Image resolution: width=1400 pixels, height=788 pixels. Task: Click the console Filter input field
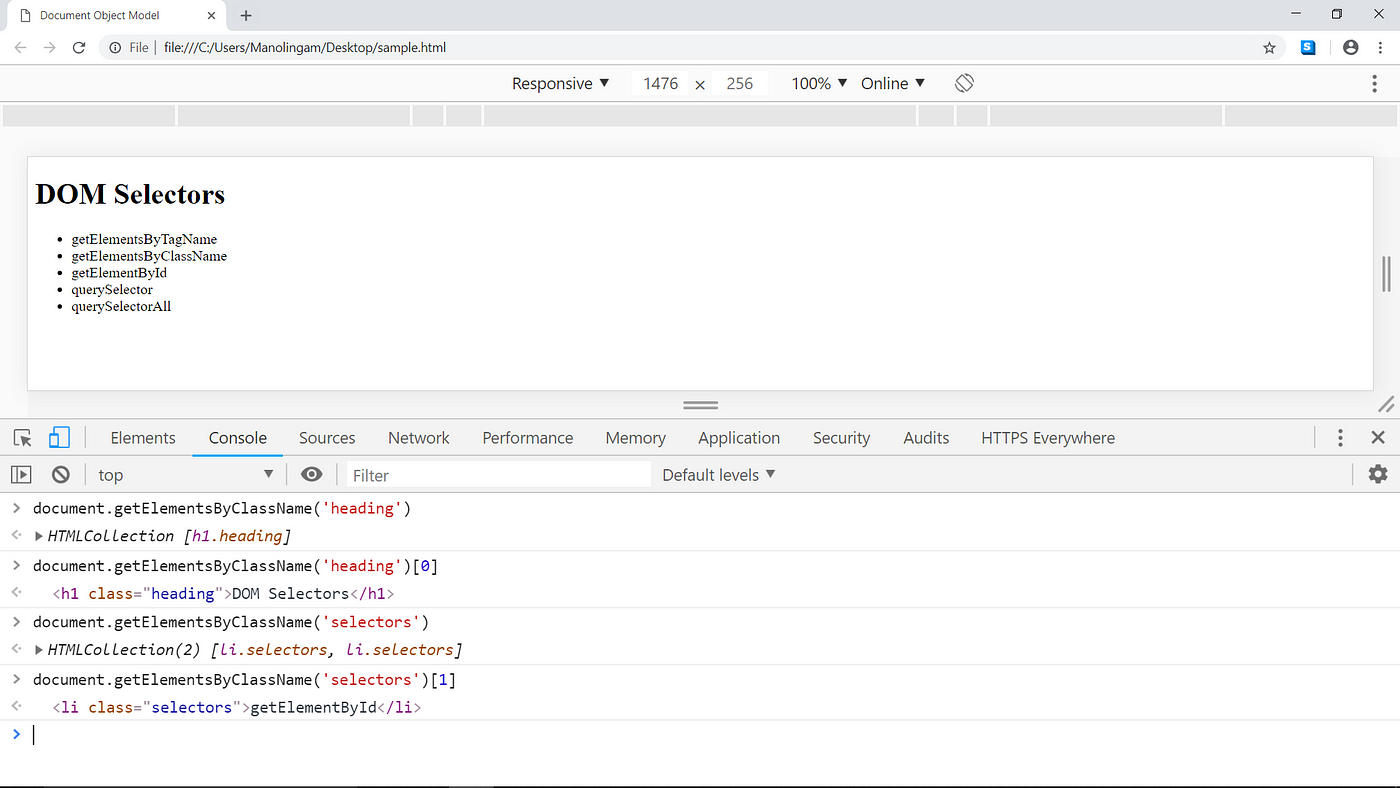(x=498, y=475)
